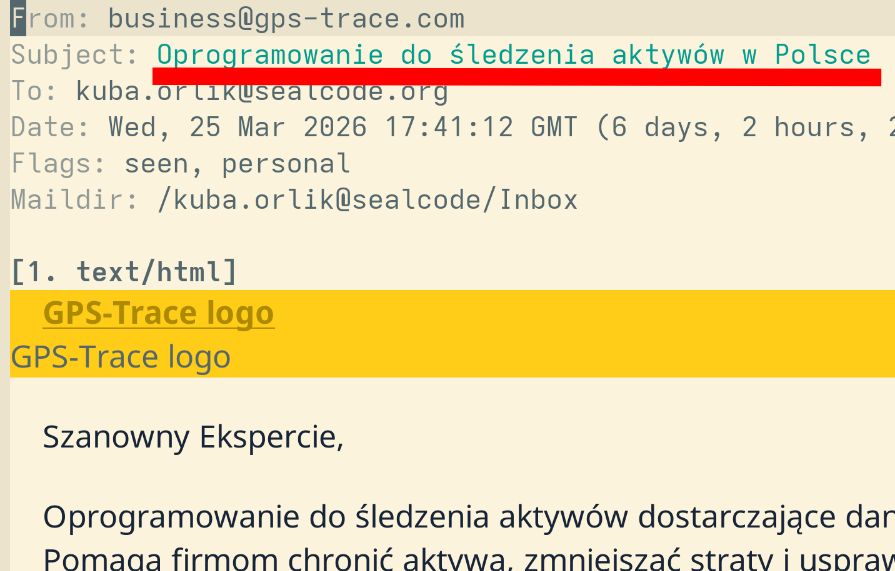This screenshot has height=571, width=895.
Task: Click the Maildir path /kuba.orlik@sealcode/Inbox
Action: tap(368, 200)
